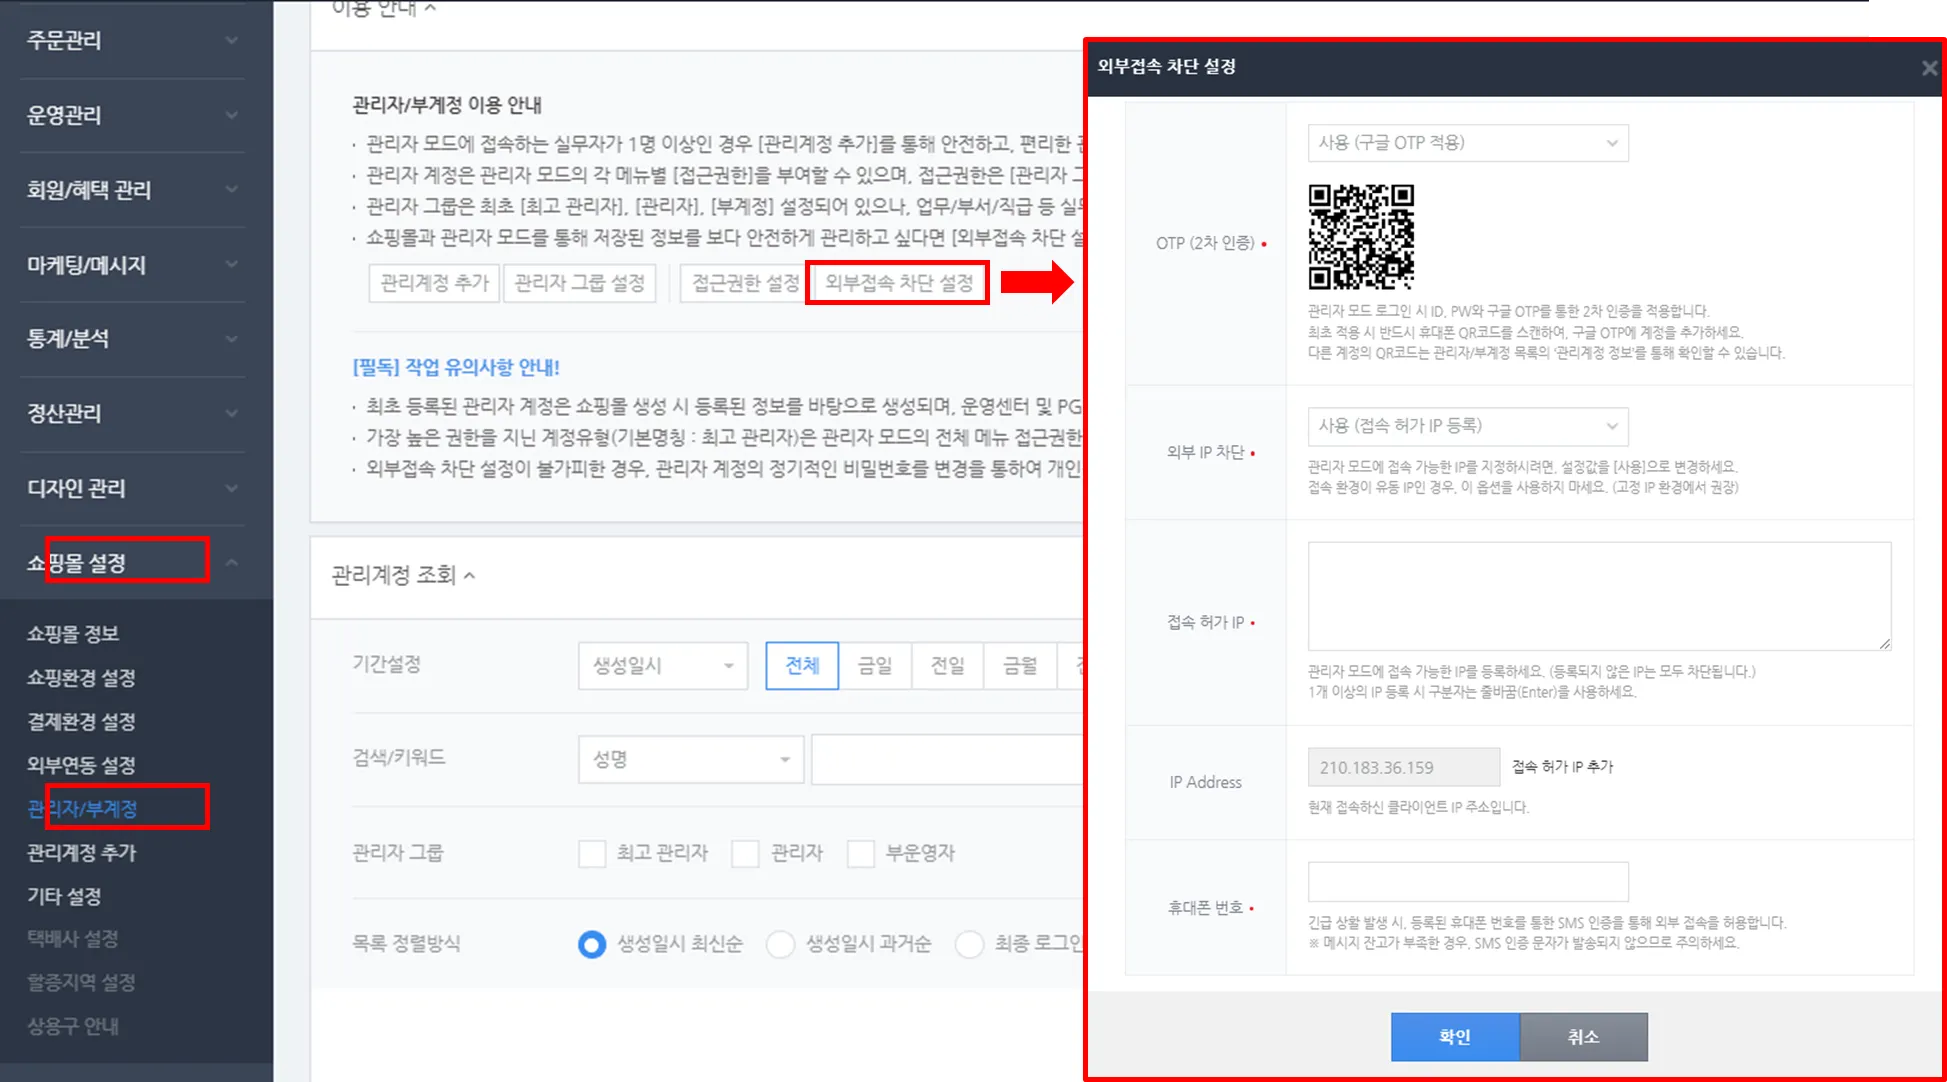The height and width of the screenshot is (1082, 1947).
Task: Collapse the 쇼핑몰 설정 menu chevron
Action: tap(232, 563)
